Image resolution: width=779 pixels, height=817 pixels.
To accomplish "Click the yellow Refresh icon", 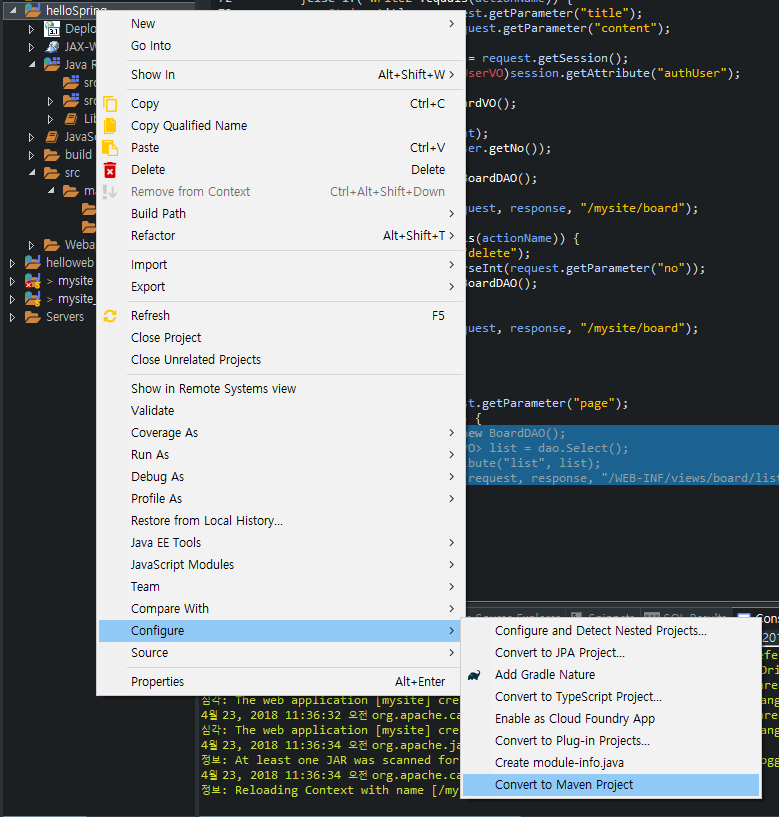I will click(x=110, y=316).
